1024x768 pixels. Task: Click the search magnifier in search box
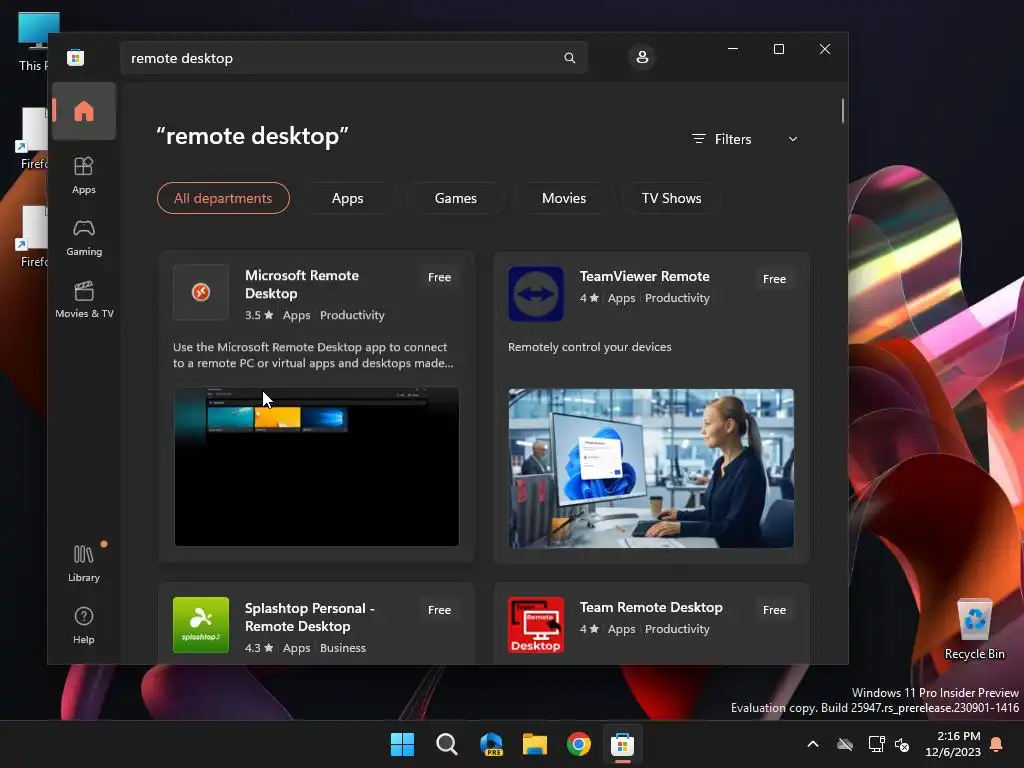coord(569,58)
